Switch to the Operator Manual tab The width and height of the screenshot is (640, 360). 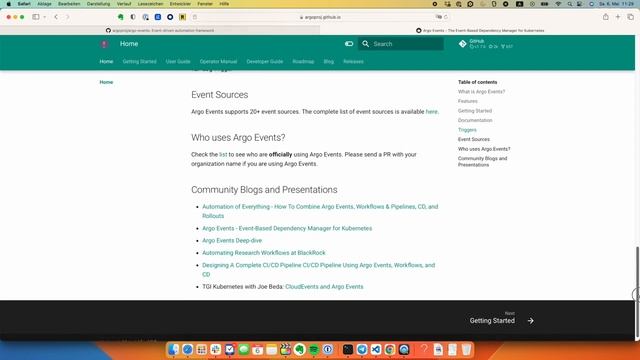[218, 61]
